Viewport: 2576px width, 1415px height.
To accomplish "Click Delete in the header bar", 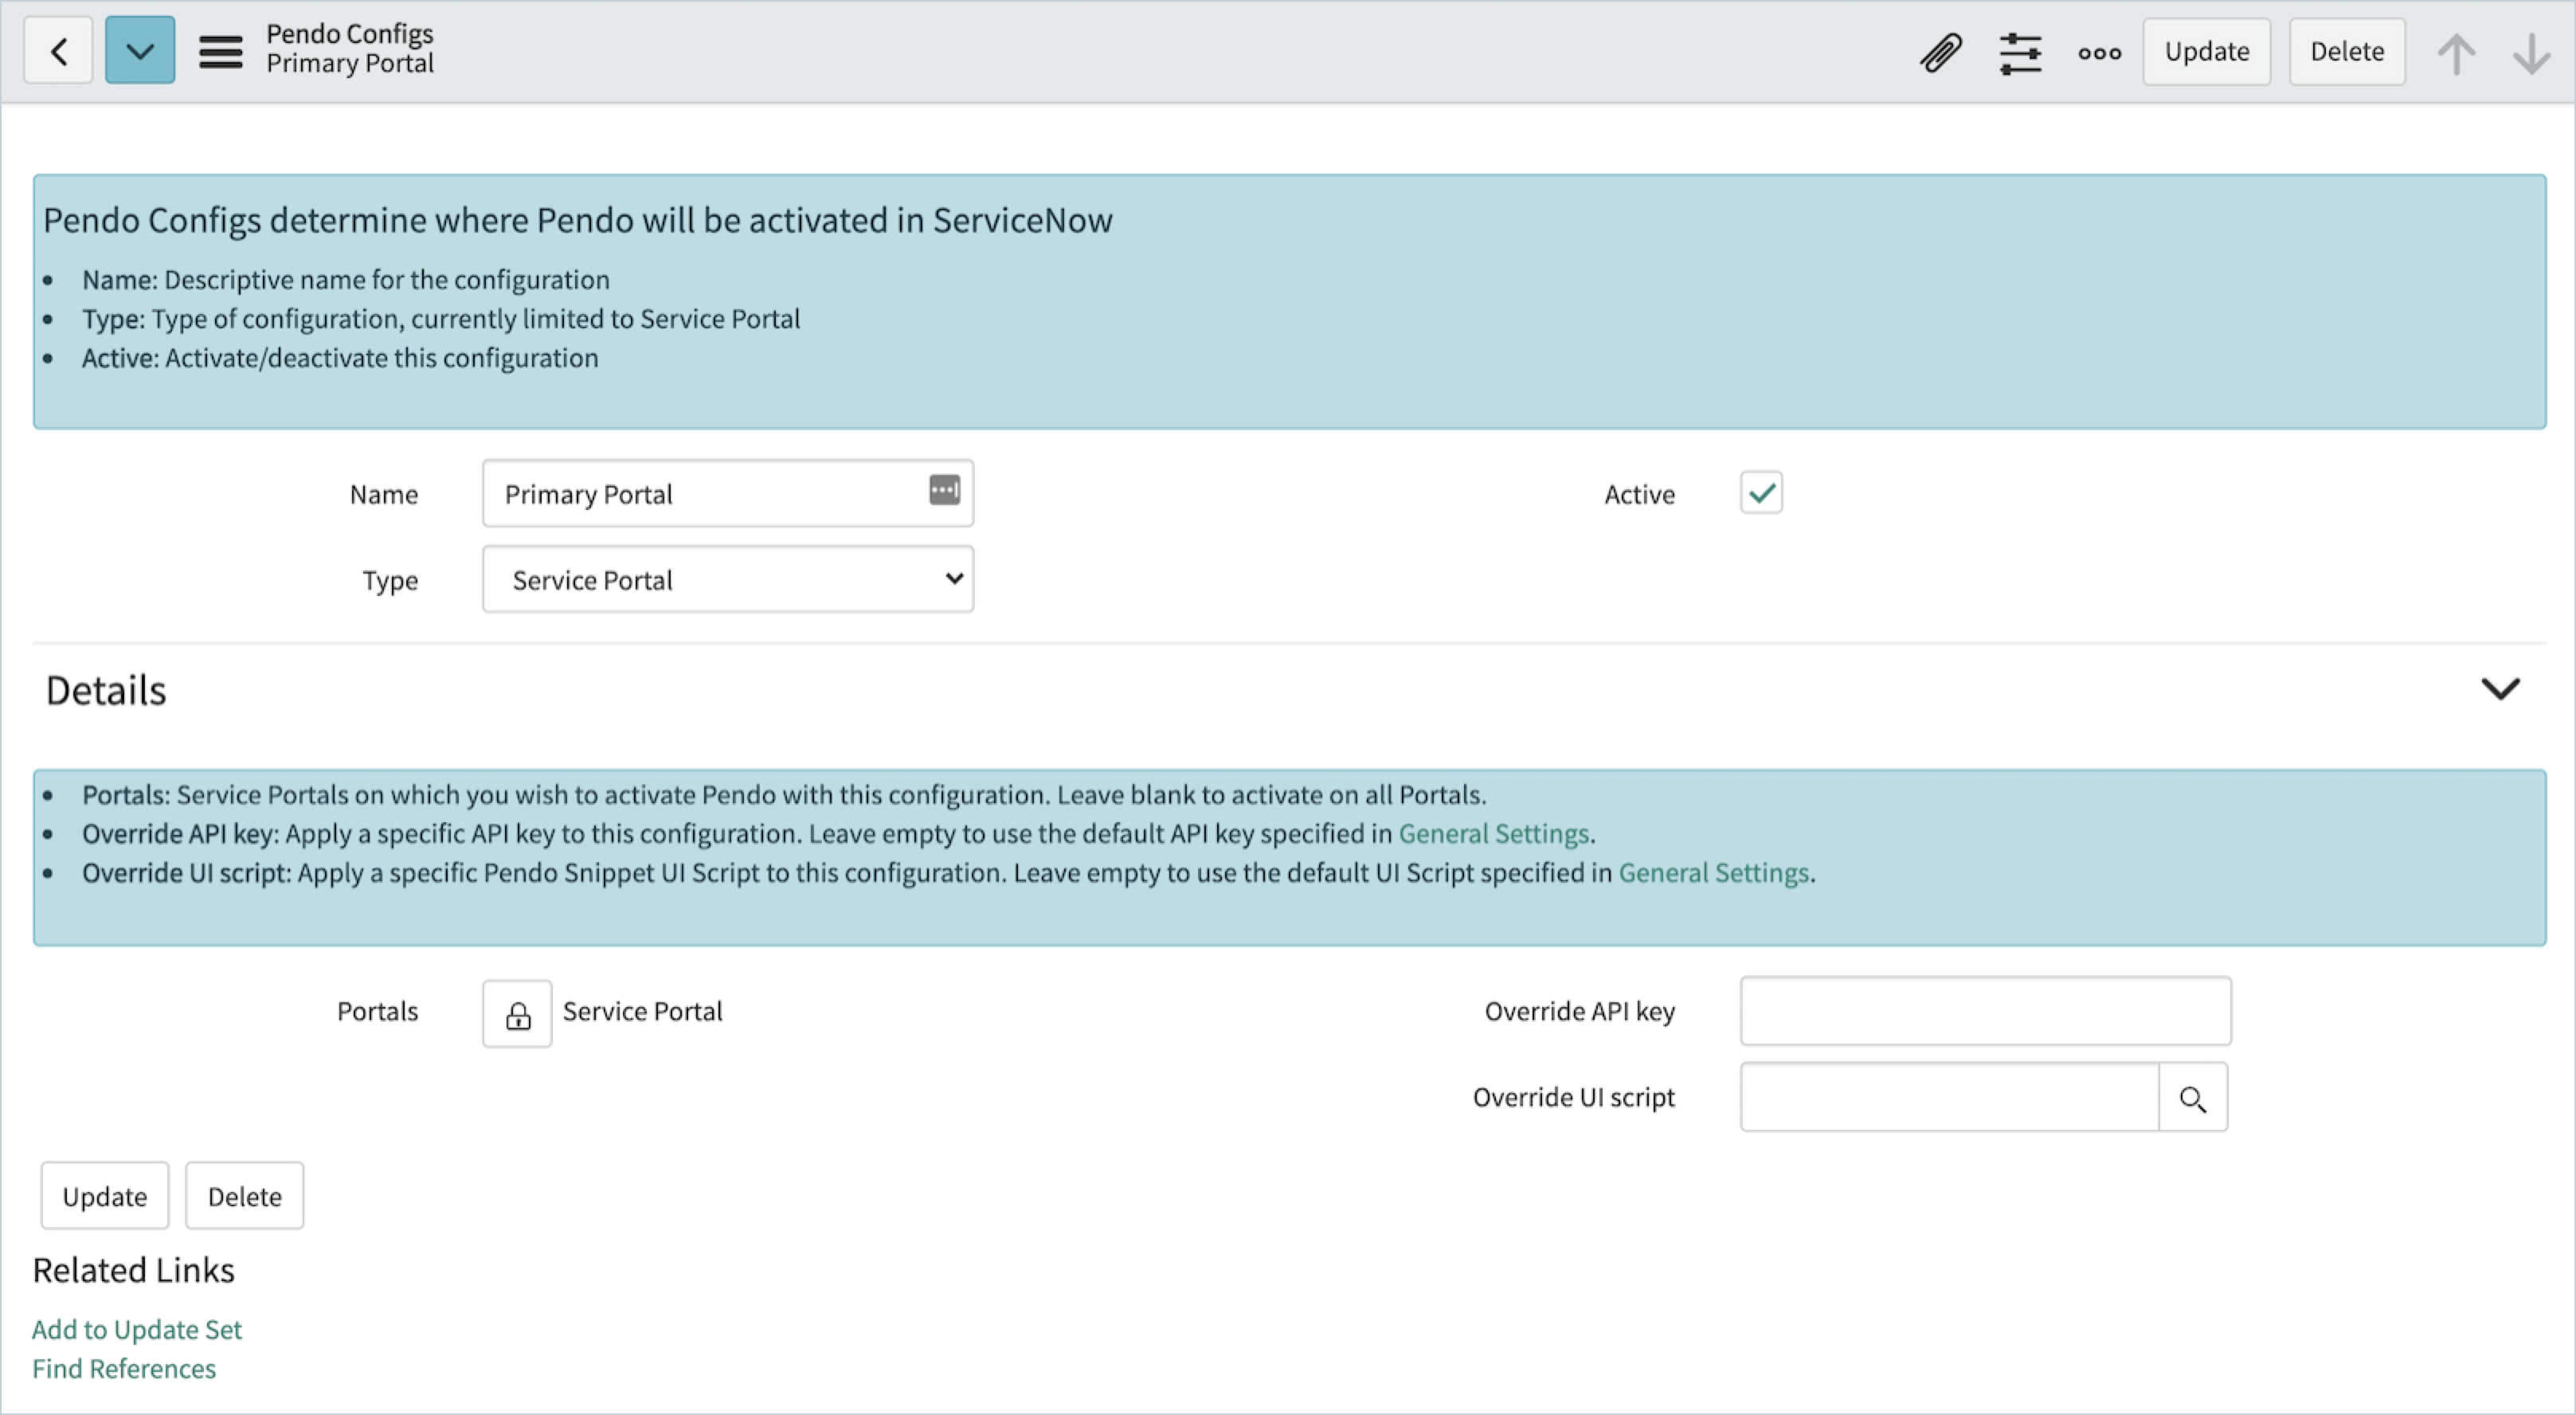I will (x=2347, y=51).
